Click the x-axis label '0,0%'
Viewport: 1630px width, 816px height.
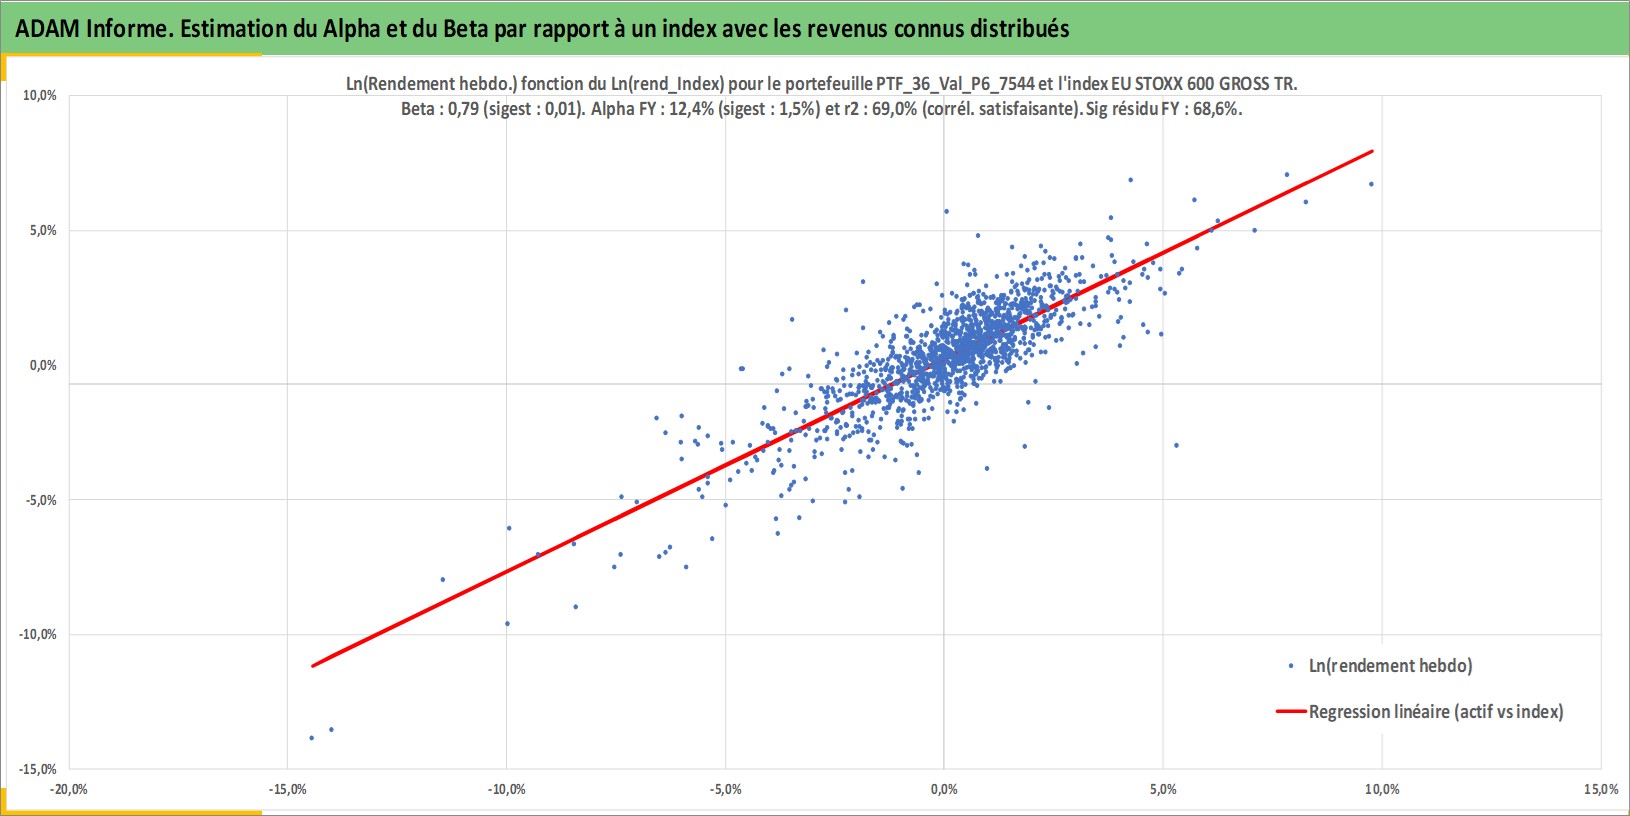point(944,790)
